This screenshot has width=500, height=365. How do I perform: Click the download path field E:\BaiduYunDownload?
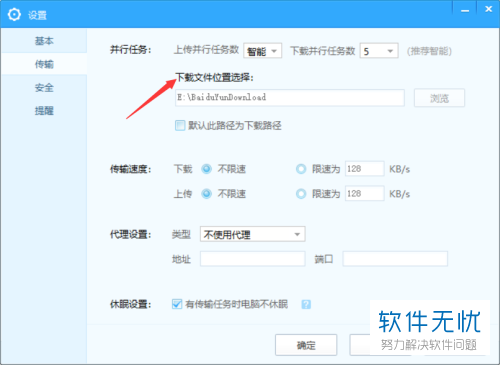point(290,98)
